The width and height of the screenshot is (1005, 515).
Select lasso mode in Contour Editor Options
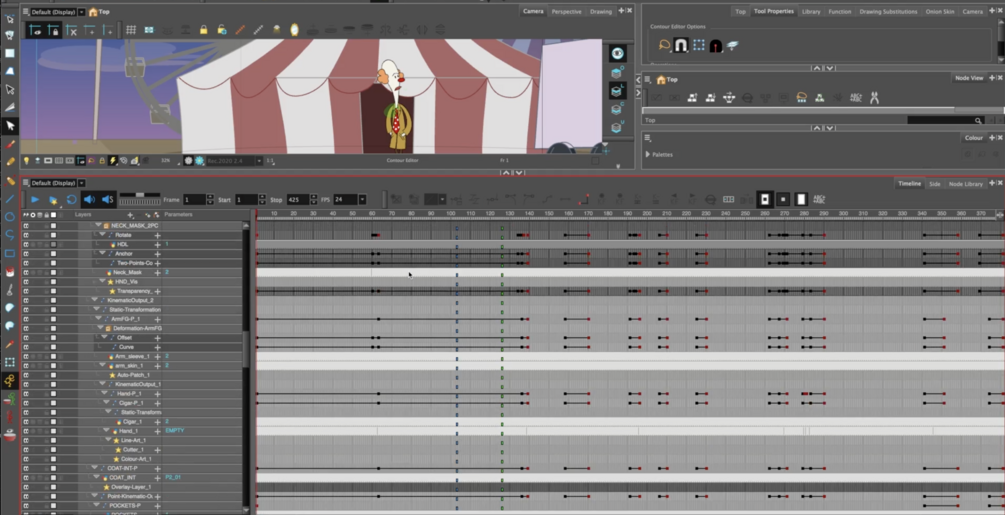click(664, 45)
